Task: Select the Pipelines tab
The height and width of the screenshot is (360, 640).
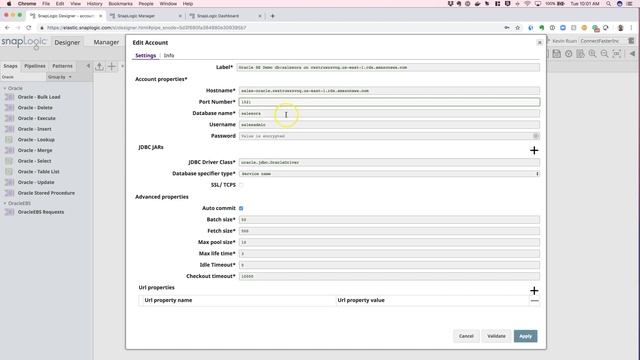Action: coord(35,66)
